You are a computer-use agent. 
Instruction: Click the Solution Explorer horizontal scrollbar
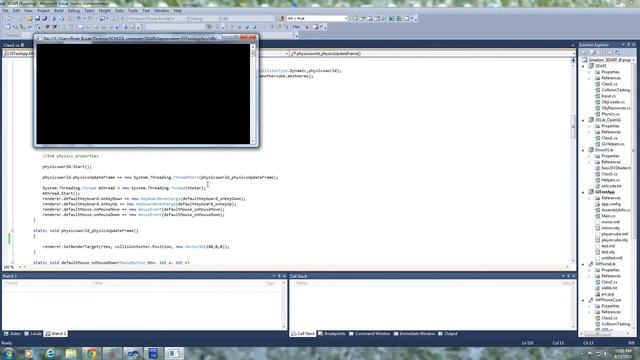point(604,334)
